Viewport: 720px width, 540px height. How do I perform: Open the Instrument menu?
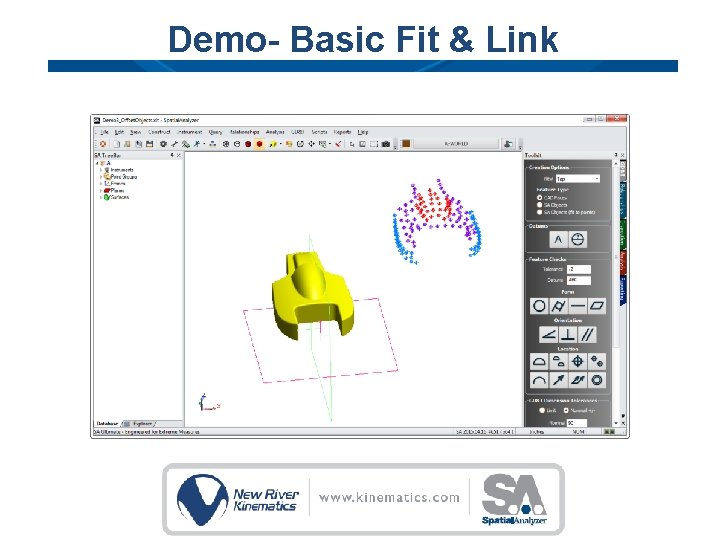click(189, 132)
